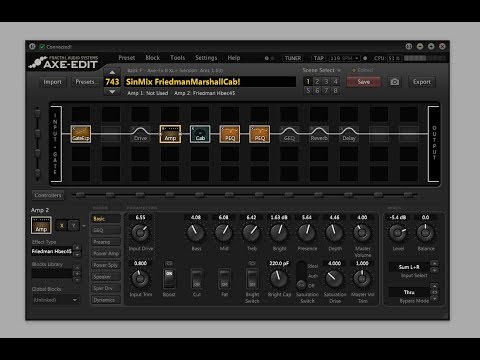This screenshot has width=480, height=360.
Task: Click the Effect Type up arrow
Action: click(x=77, y=248)
